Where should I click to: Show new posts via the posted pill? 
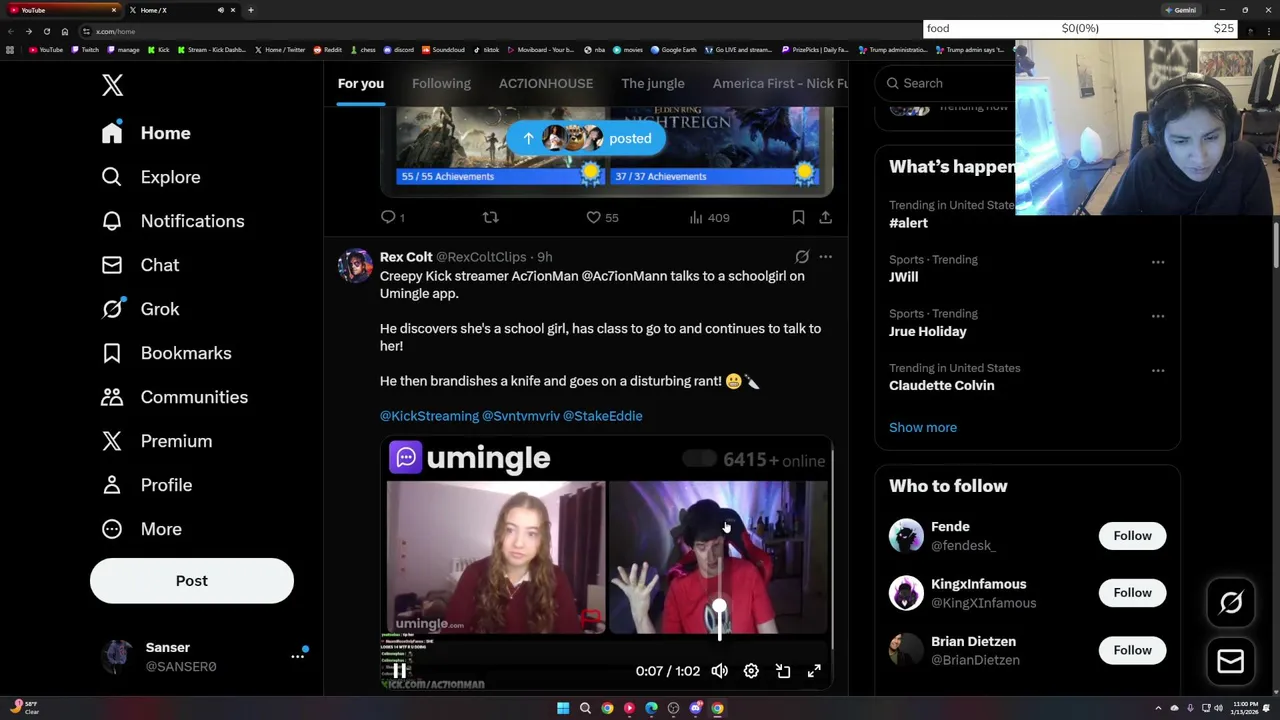click(586, 139)
